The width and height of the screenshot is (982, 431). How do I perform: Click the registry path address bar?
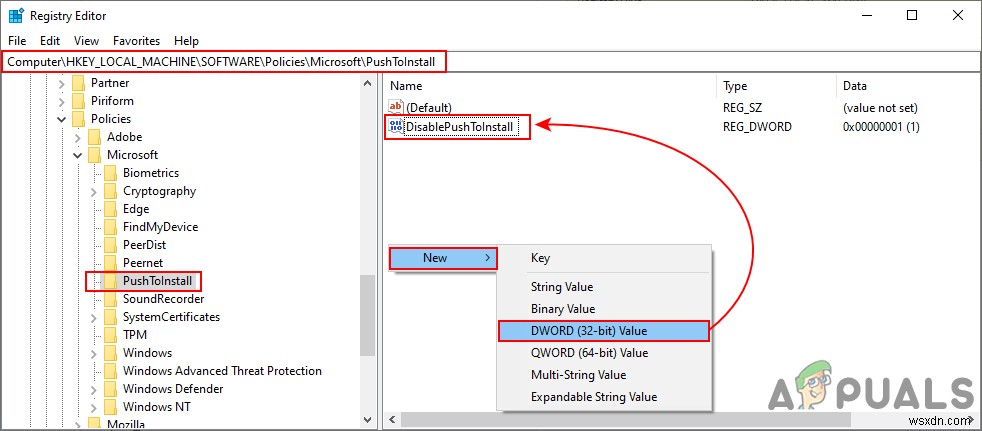(491, 61)
